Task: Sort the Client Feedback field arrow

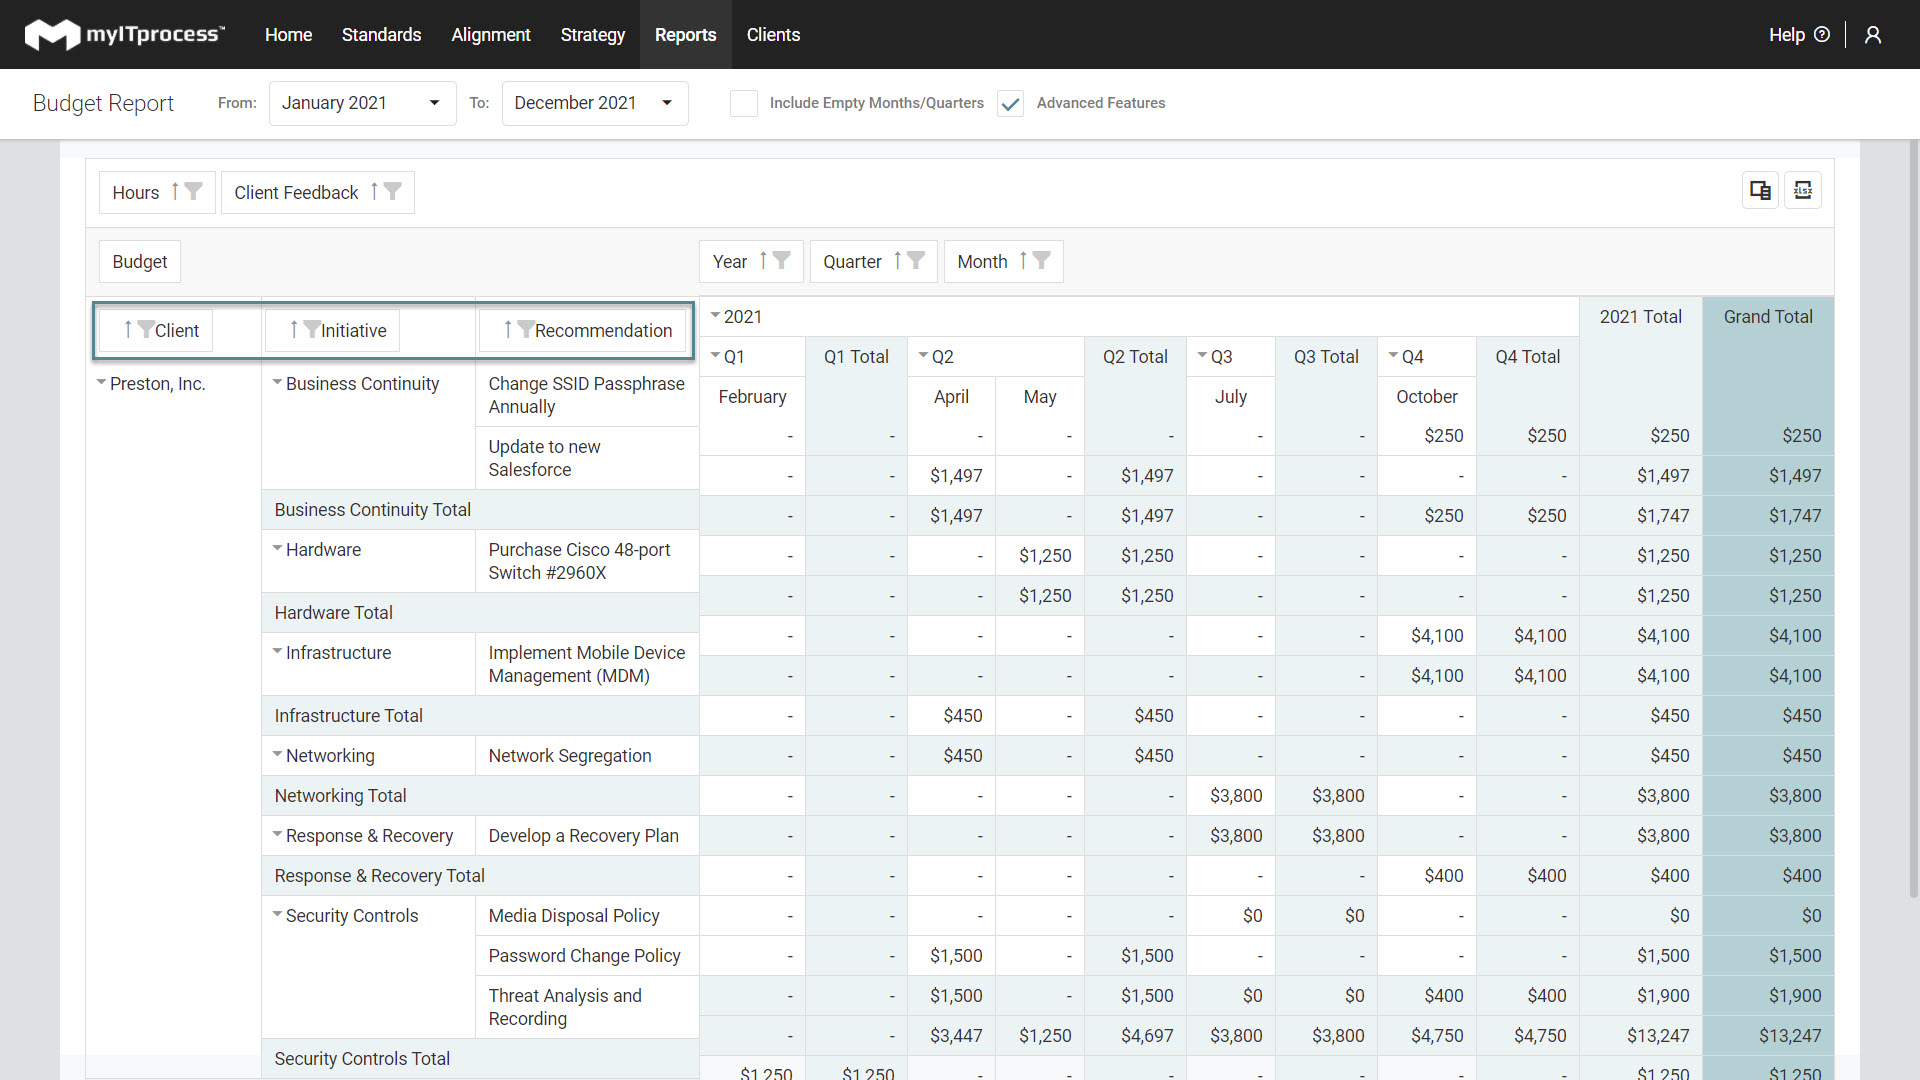Action: (x=374, y=191)
